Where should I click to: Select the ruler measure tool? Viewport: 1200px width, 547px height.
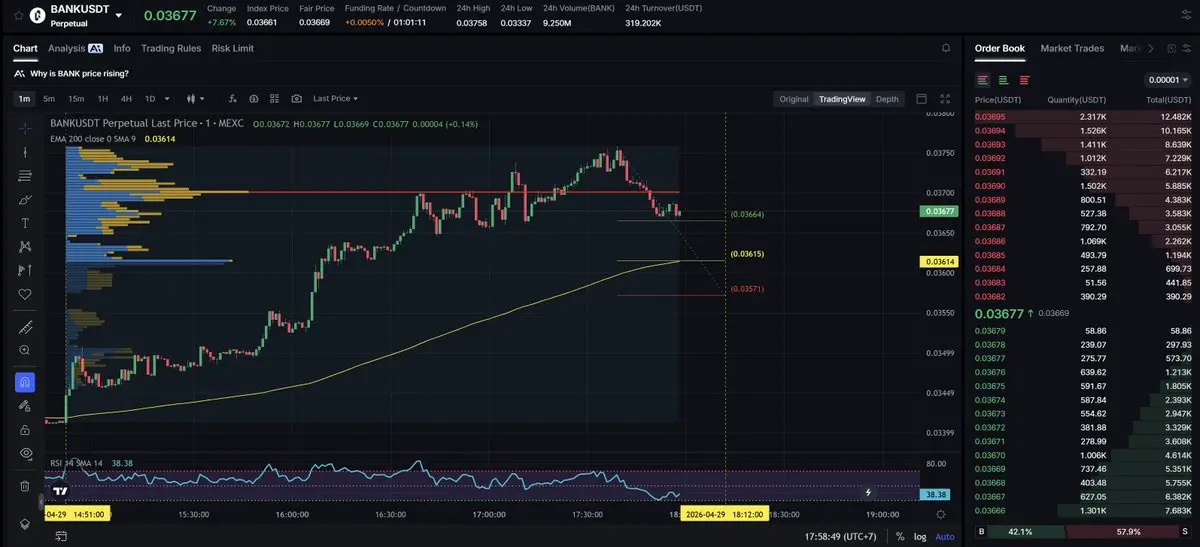(25, 327)
